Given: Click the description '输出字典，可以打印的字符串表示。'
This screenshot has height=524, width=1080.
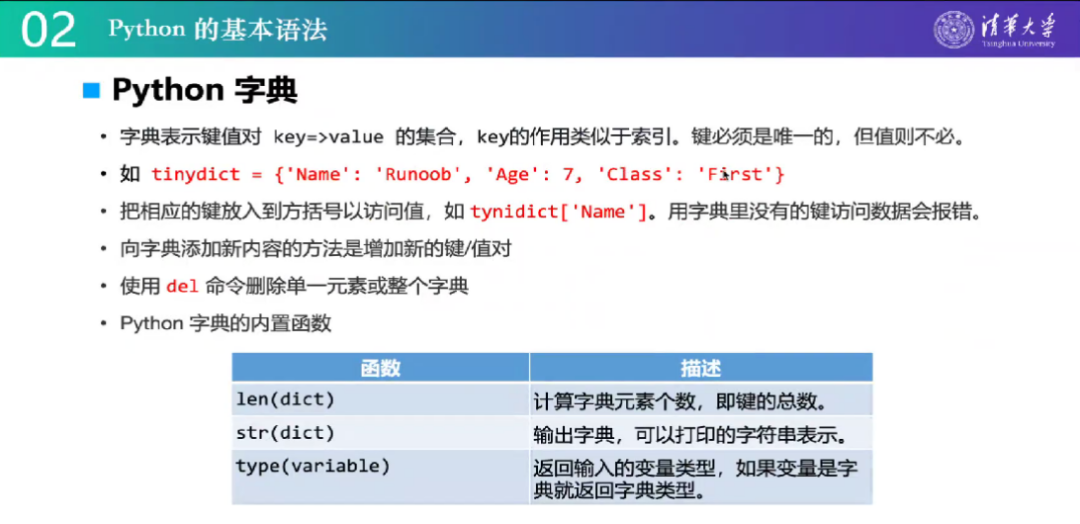Looking at the screenshot, I should (690, 435).
